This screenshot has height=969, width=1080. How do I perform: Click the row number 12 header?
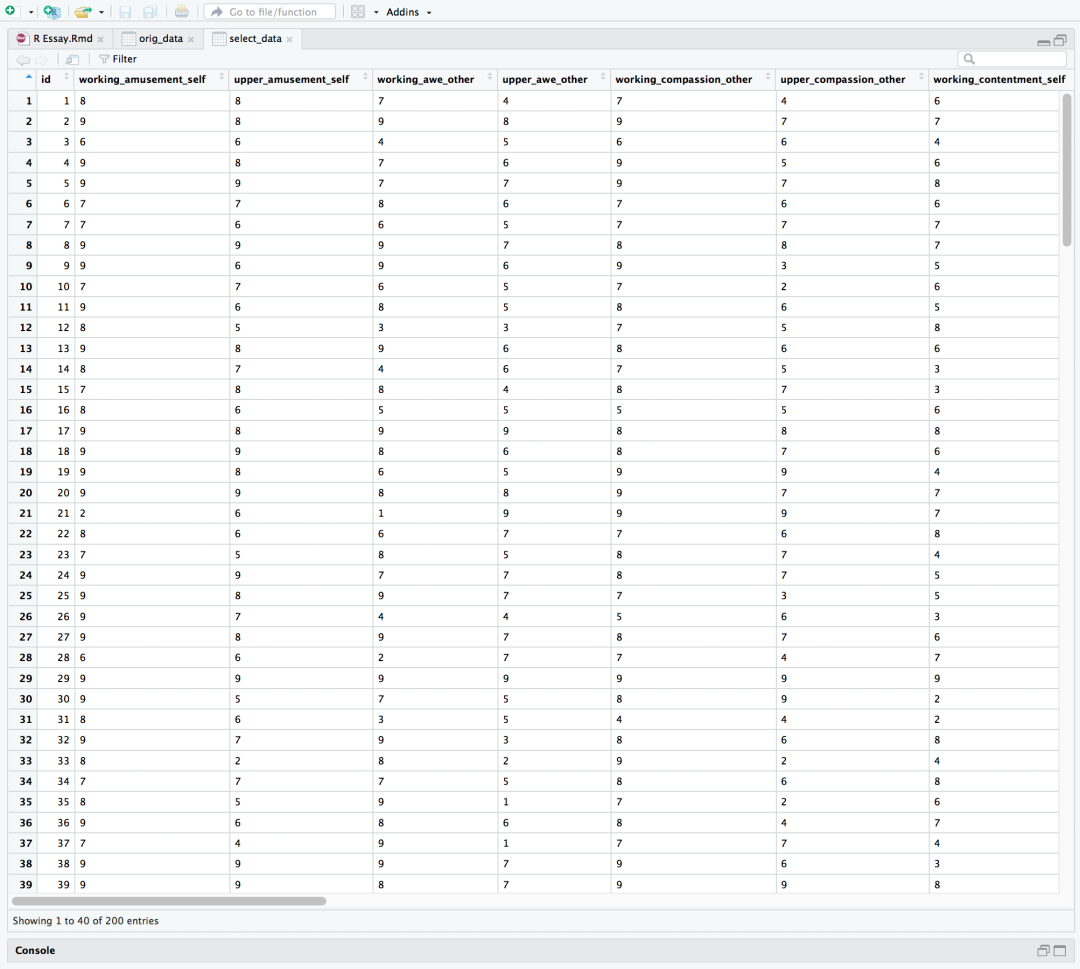tap(25, 328)
